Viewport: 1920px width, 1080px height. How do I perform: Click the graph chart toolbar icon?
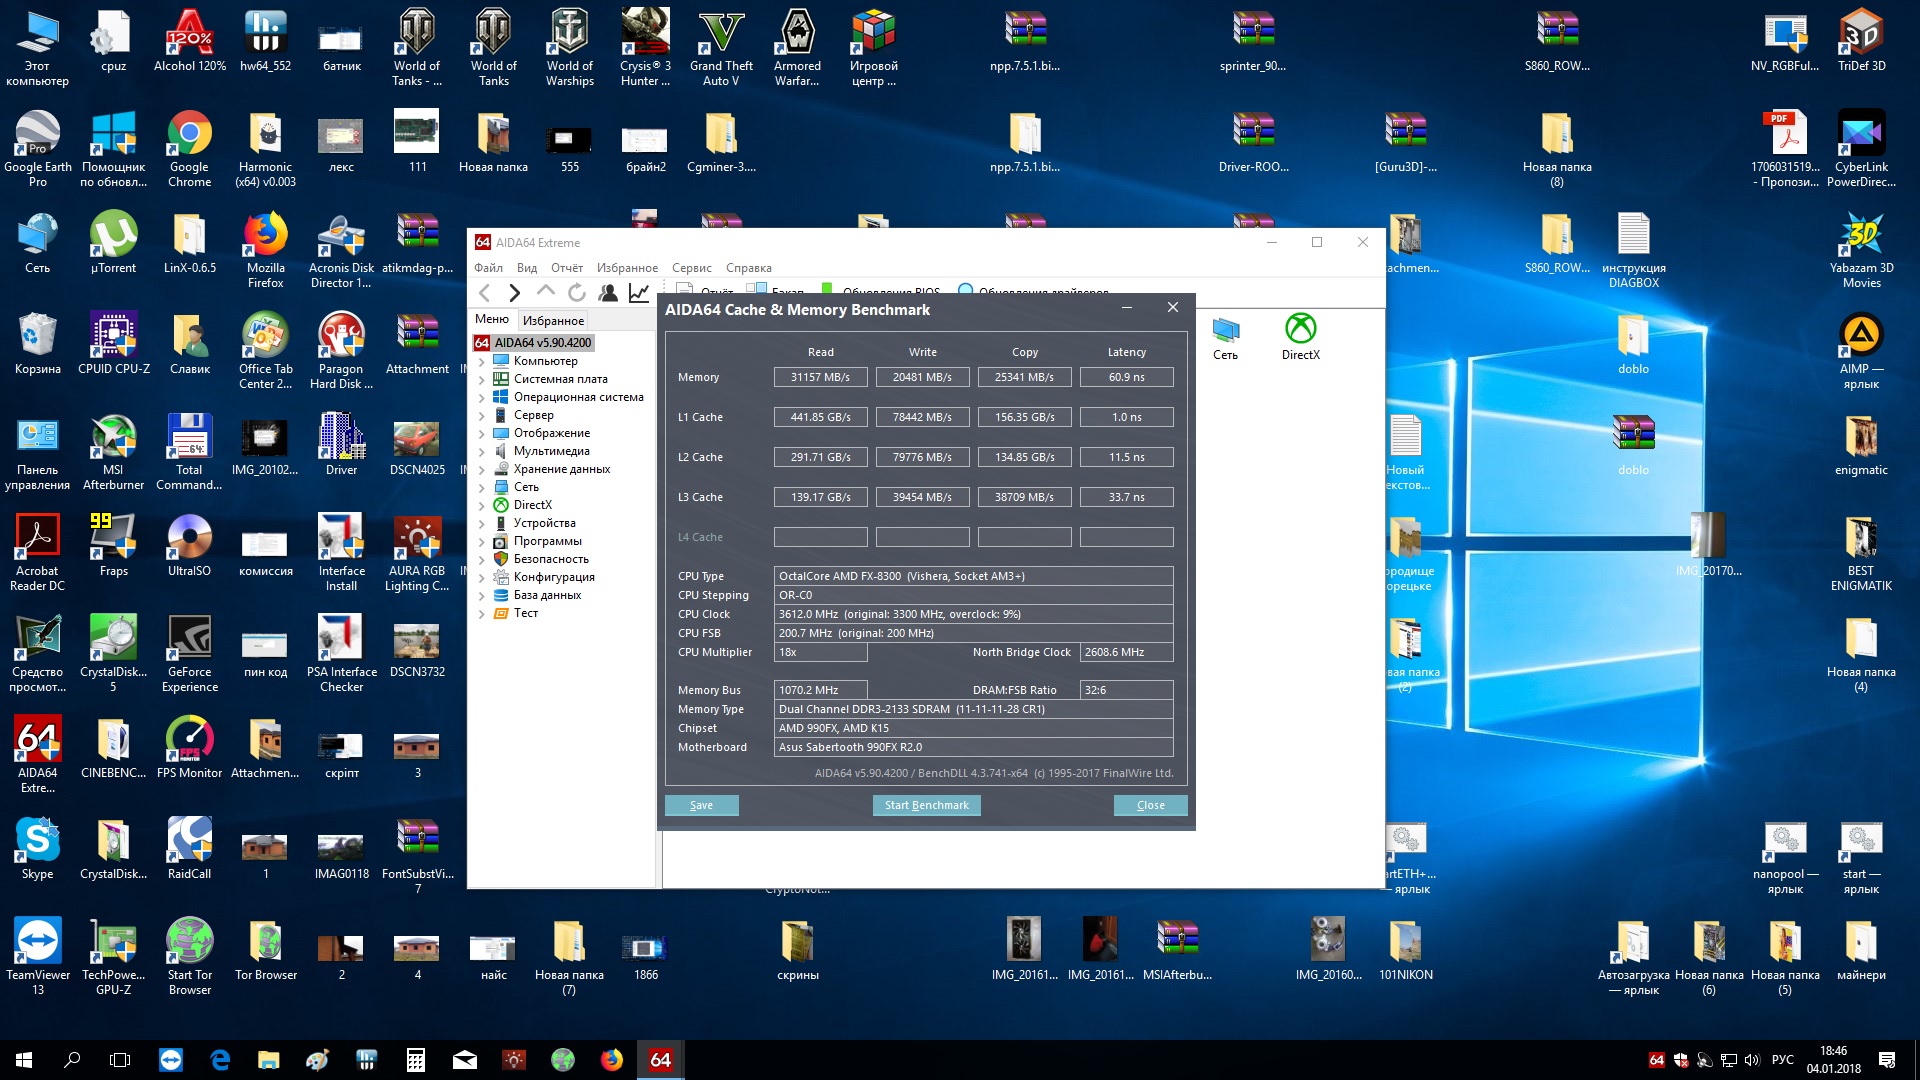tap(639, 293)
